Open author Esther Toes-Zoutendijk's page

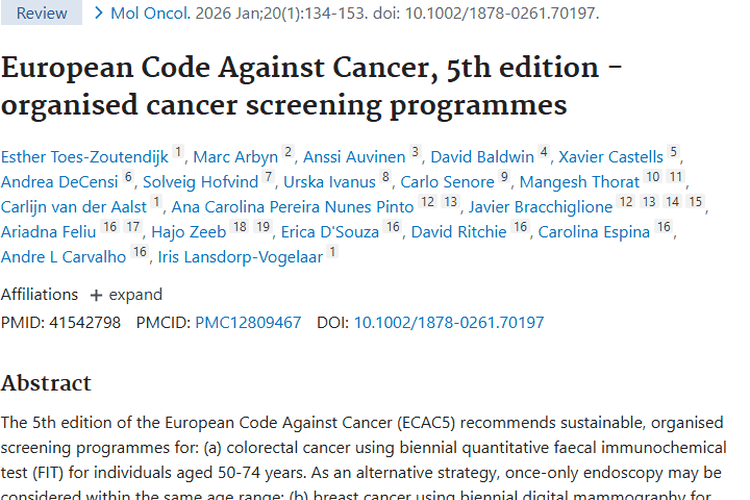coord(84,157)
